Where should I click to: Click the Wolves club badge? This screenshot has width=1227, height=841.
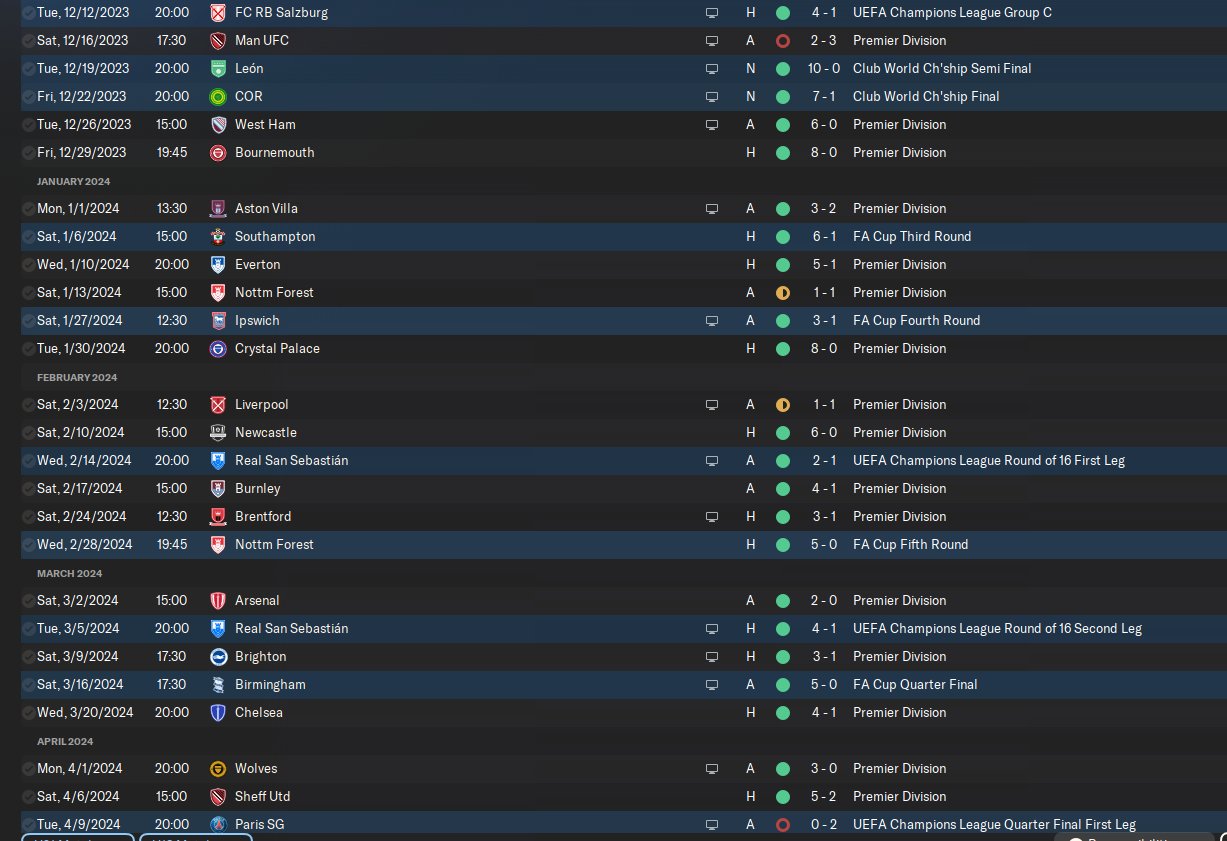[218, 769]
